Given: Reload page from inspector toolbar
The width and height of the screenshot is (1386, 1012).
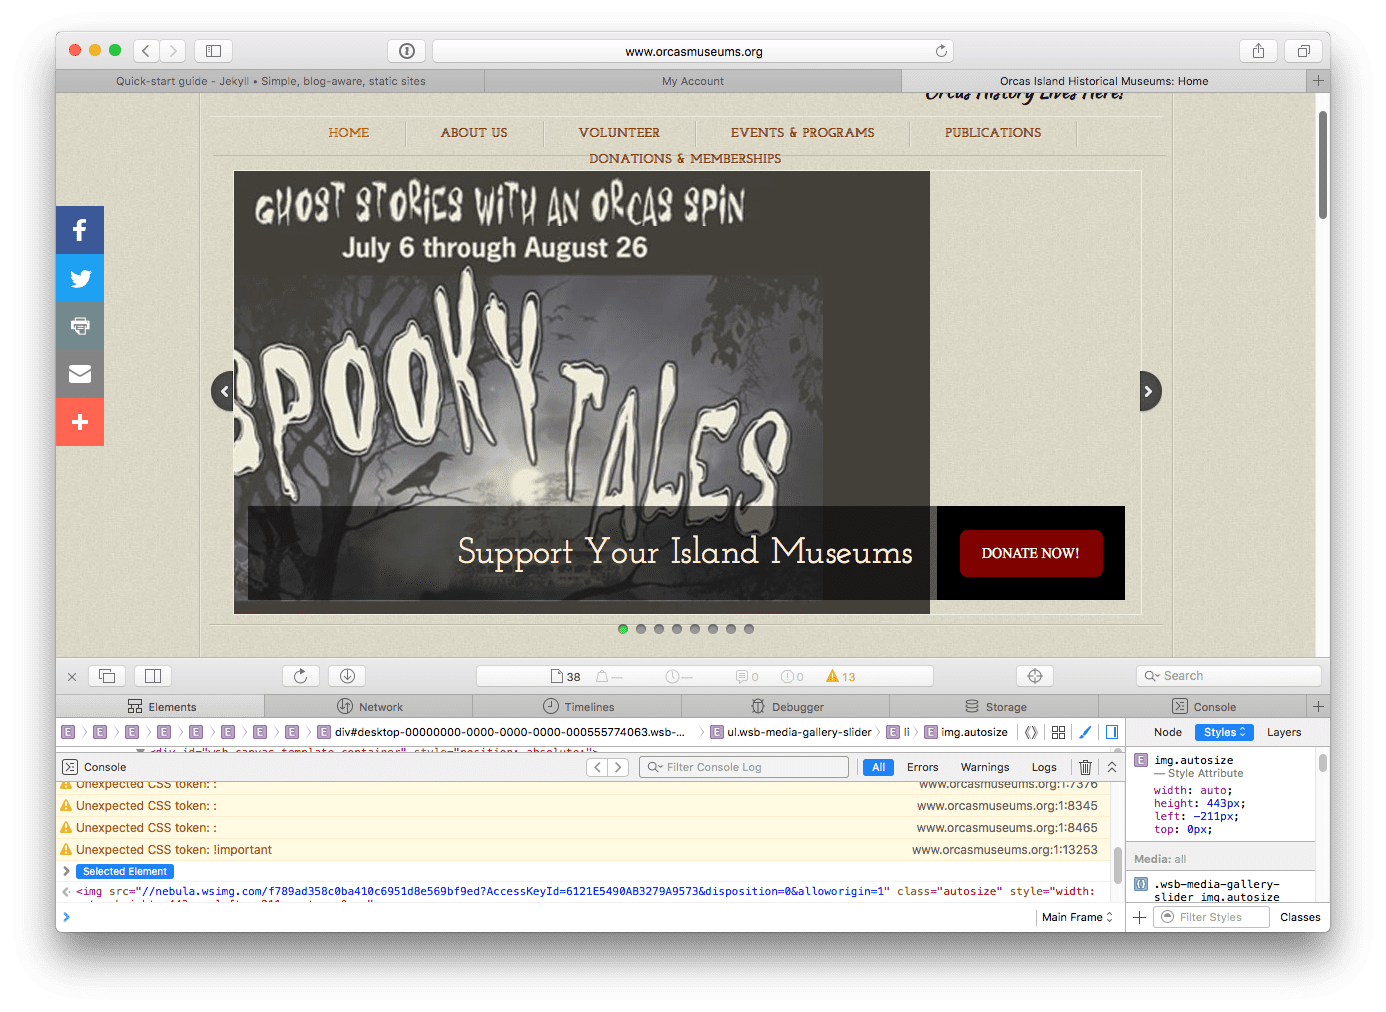Looking at the screenshot, I should tap(301, 676).
